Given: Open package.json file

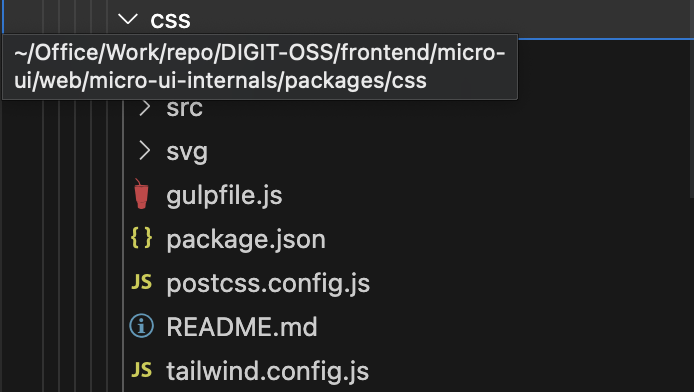Looking at the screenshot, I should pos(246,240).
